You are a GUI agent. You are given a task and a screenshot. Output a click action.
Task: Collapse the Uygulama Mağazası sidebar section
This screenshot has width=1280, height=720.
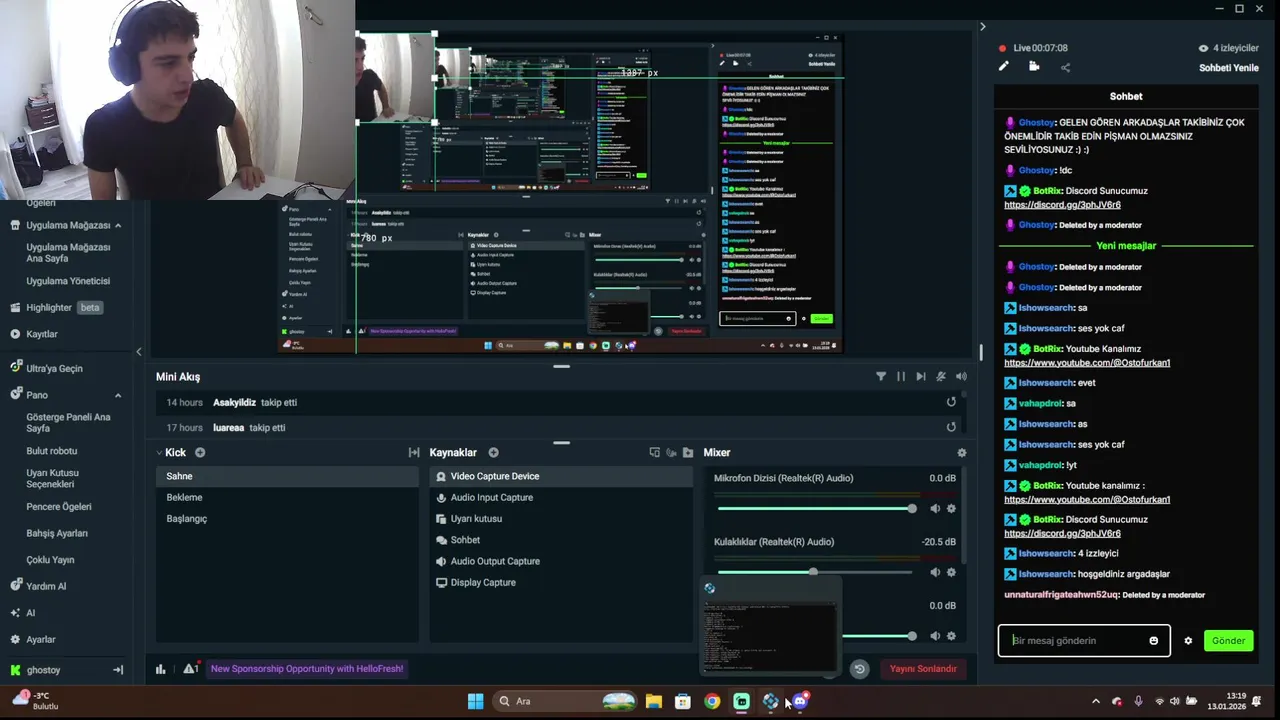coord(118,225)
